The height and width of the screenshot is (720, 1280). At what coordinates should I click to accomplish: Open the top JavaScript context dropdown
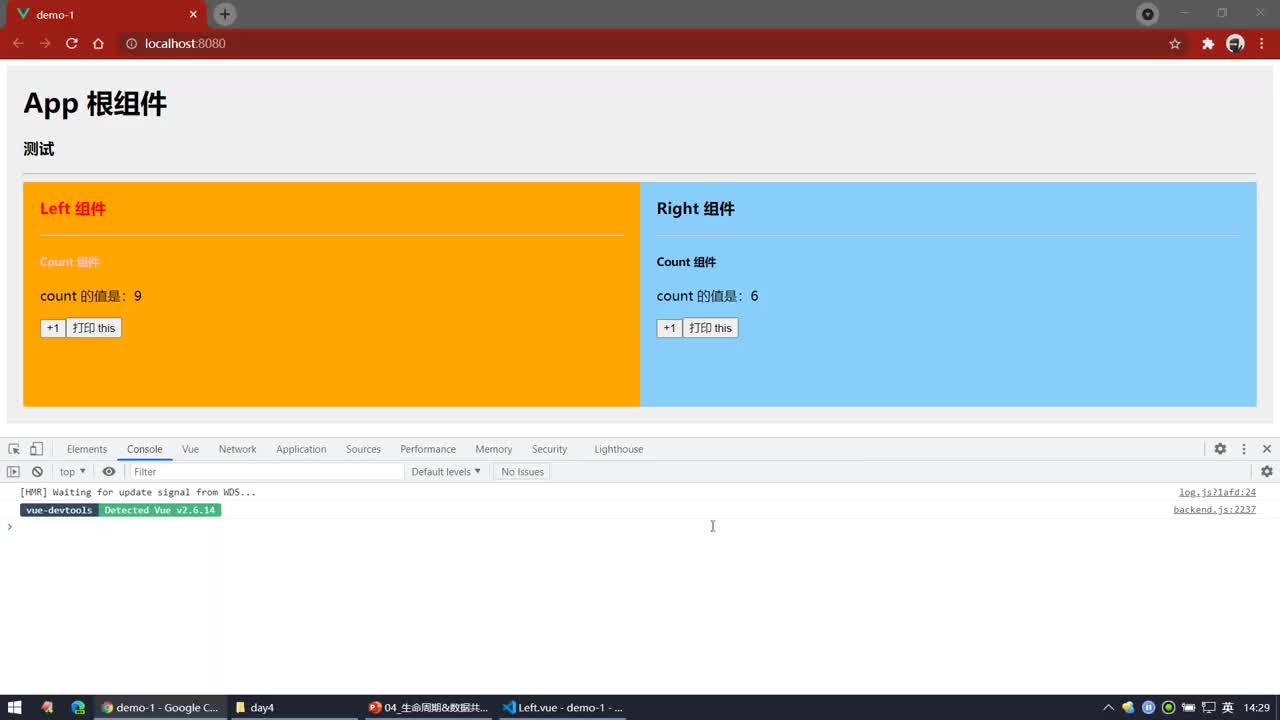click(72, 472)
